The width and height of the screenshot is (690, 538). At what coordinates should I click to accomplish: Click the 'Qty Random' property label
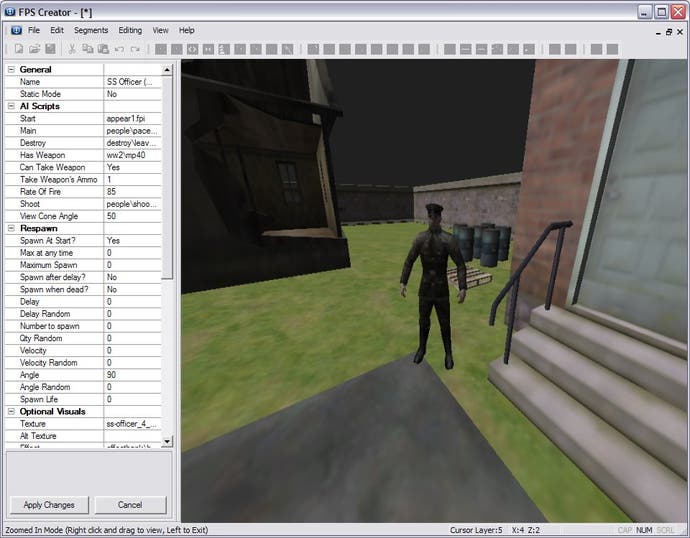[41, 338]
